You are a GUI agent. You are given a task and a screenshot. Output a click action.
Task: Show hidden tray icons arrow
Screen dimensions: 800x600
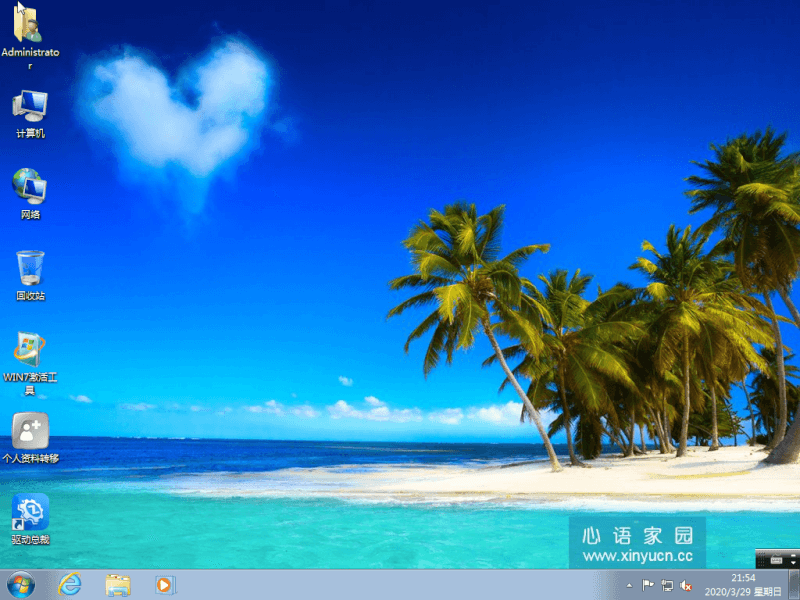click(x=629, y=585)
